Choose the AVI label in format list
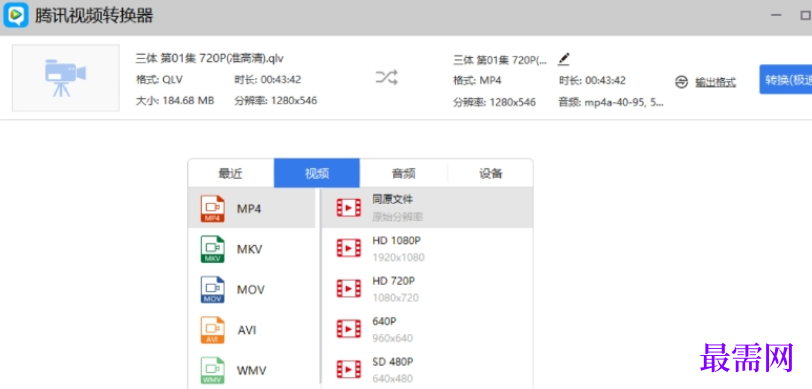Image resolution: width=812 pixels, height=389 pixels. click(247, 330)
